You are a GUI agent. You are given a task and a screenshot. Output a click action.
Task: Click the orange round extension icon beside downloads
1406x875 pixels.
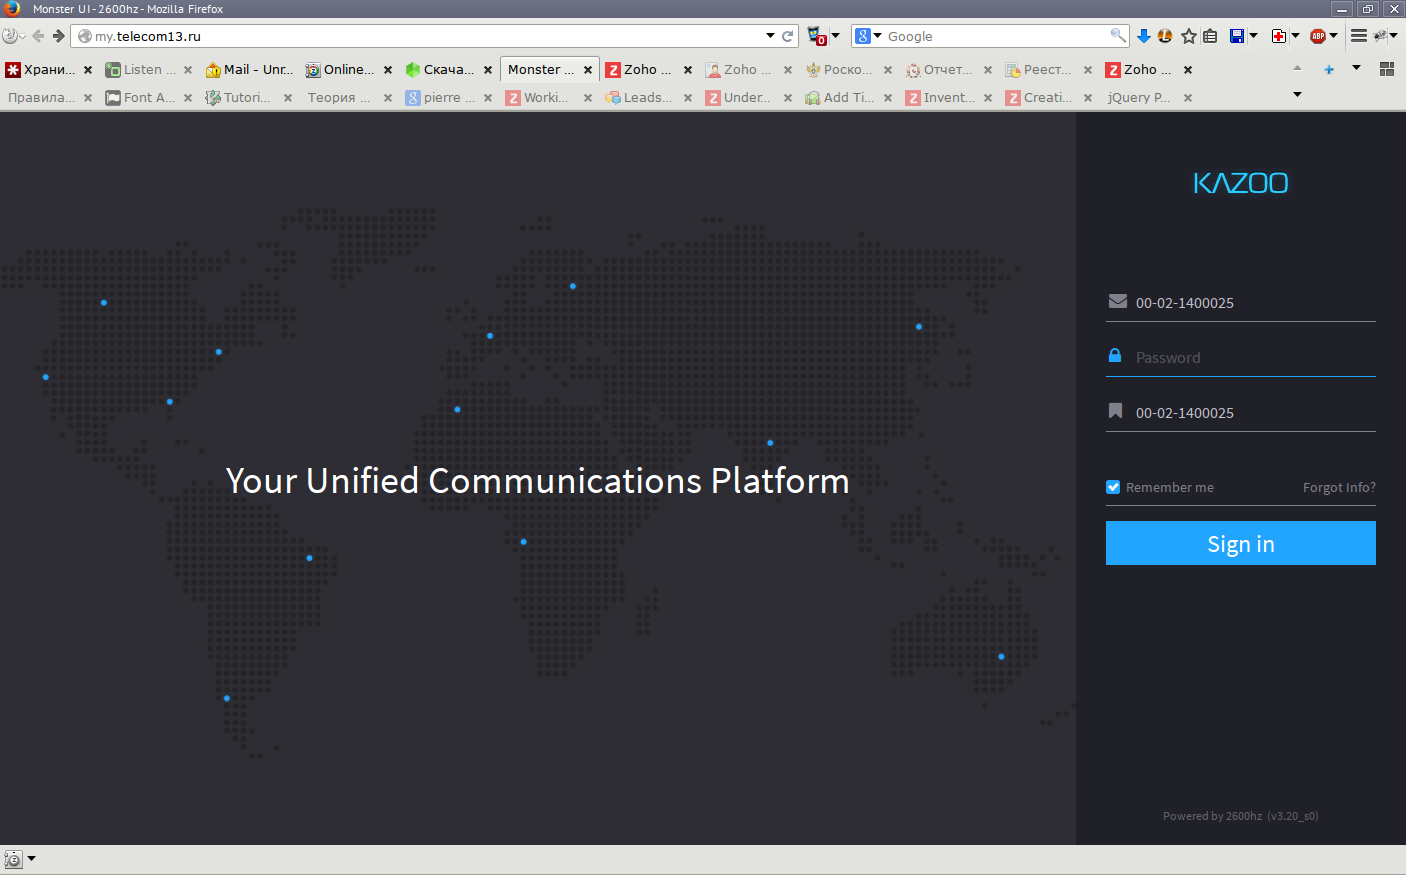click(x=1165, y=36)
